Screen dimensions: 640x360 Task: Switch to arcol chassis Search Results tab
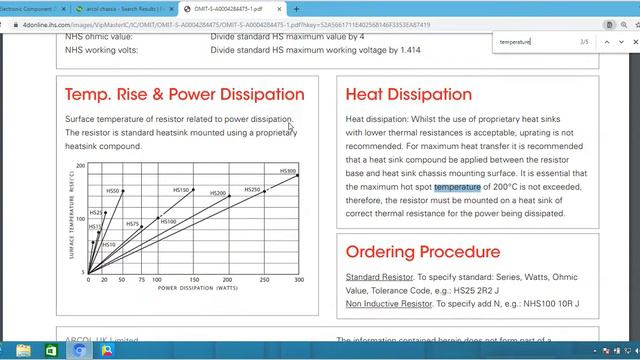click(124, 9)
